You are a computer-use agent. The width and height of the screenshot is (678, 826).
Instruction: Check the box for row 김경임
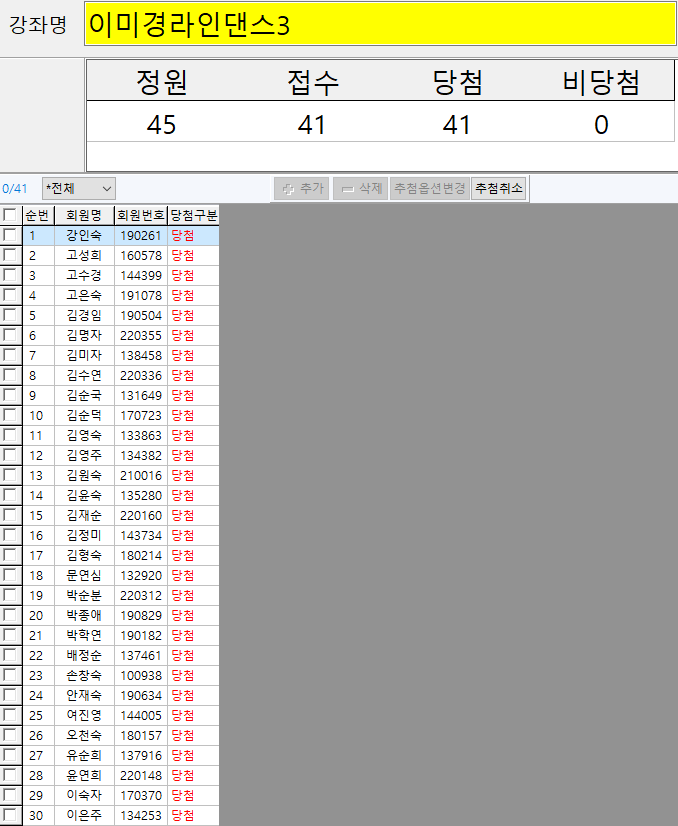tap(9, 315)
